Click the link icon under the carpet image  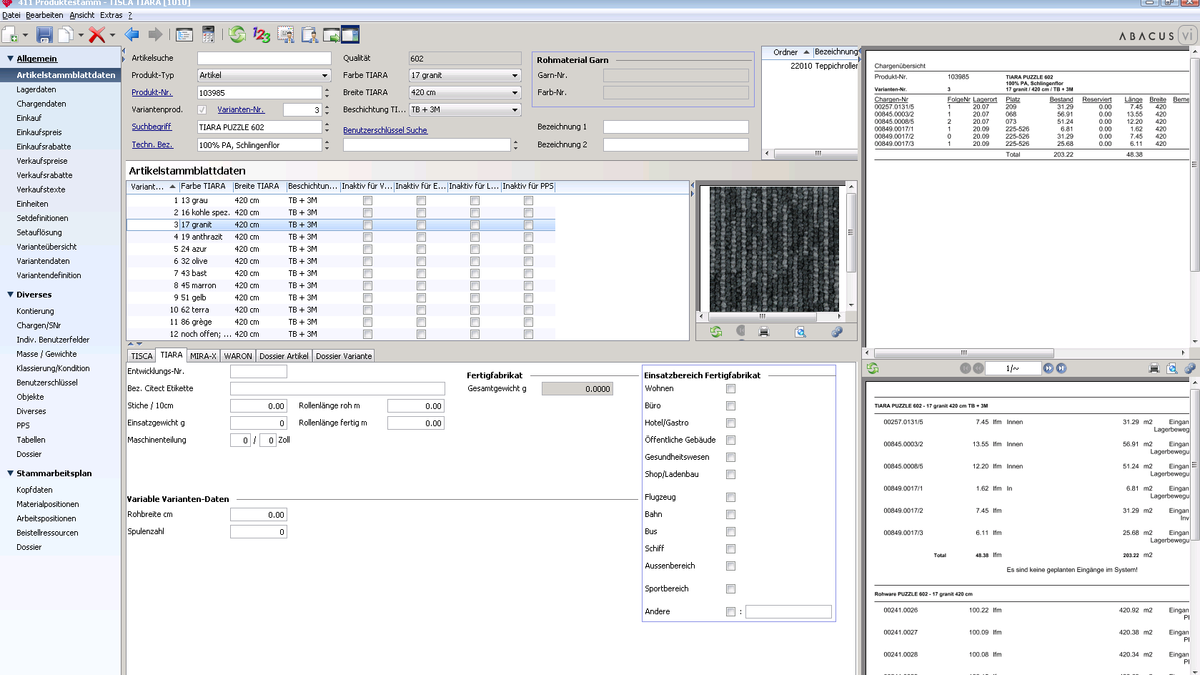[837, 331]
